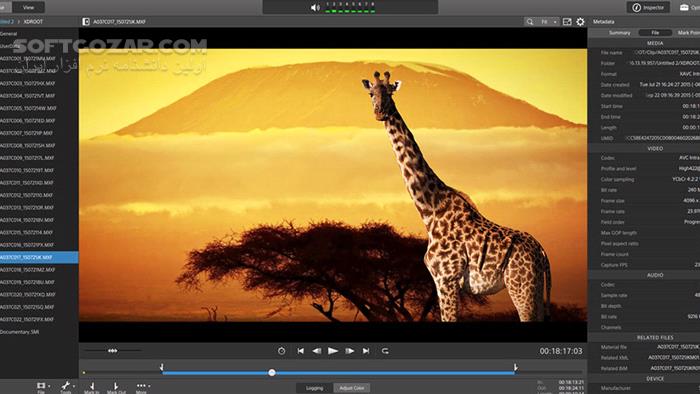Click the preview layout icon
The image size is (700, 394).
click(567, 21)
